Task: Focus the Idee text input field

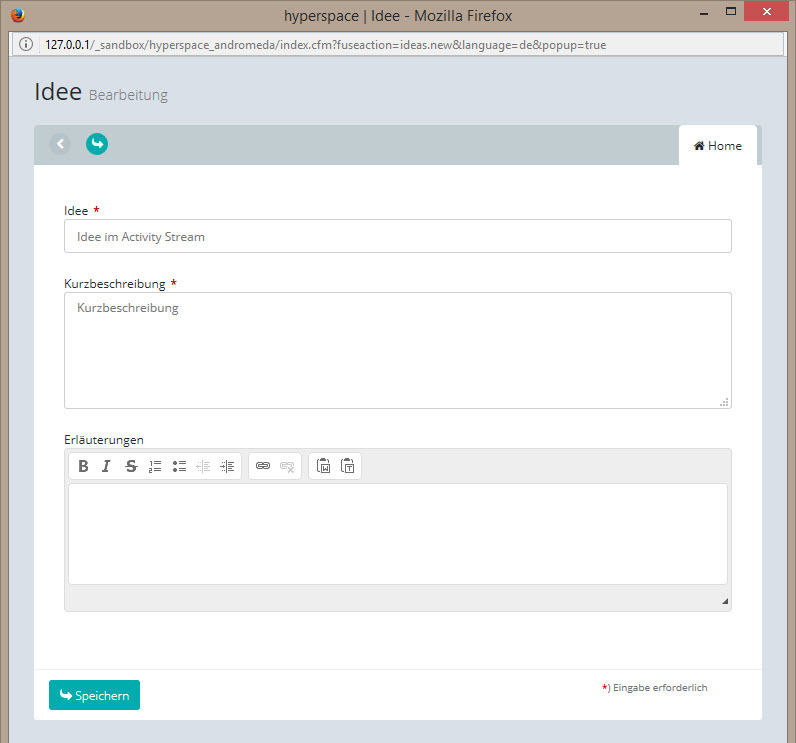Action: click(x=397, y=237)
